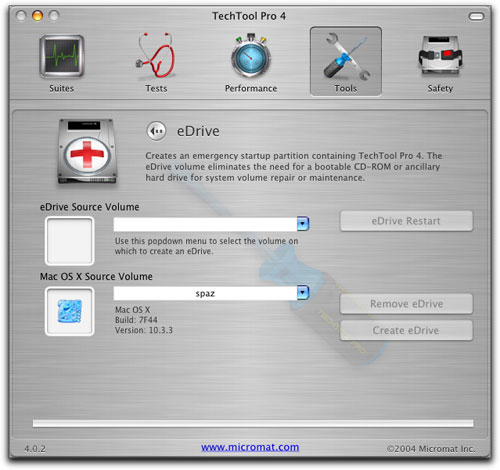Screen dimensions: 500x470
Task: Expand the eDrive Source Volume popdown arrow
Action: coord(303,224)
